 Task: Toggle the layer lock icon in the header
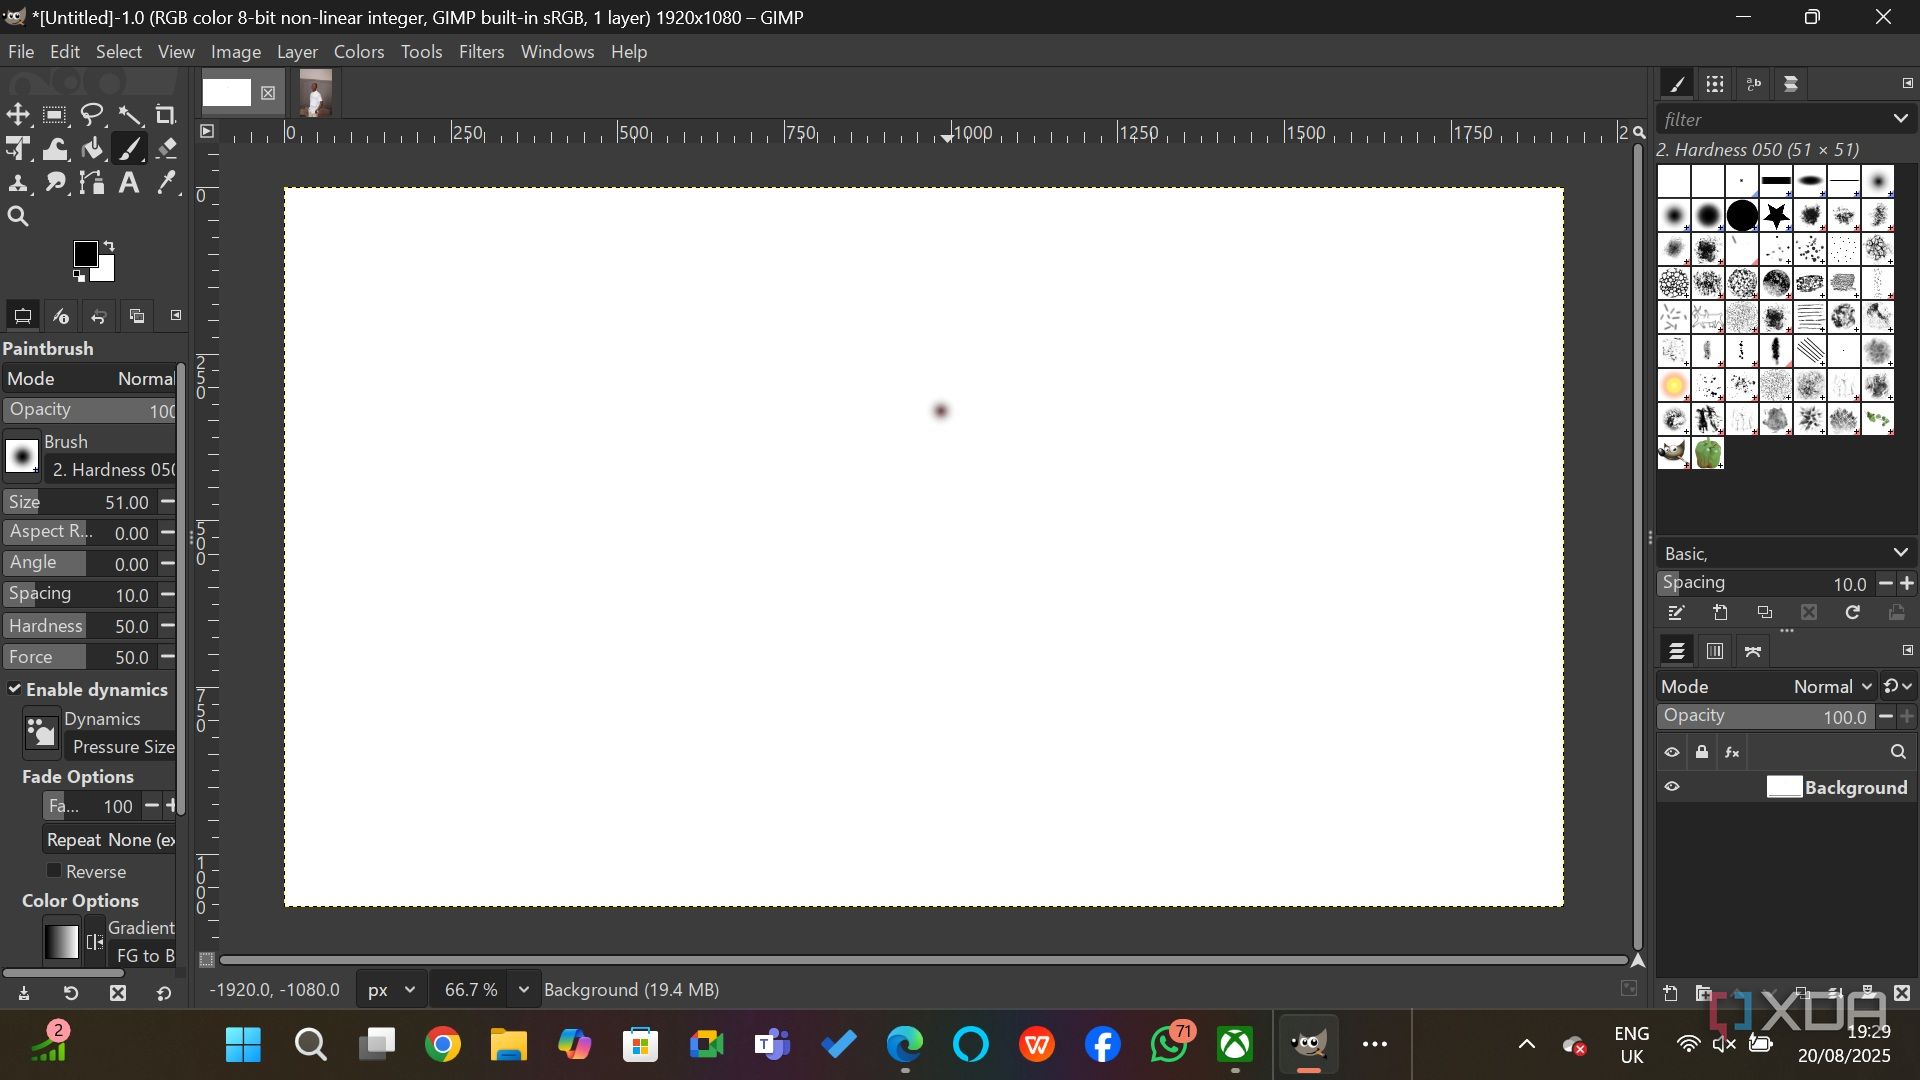1702,752
